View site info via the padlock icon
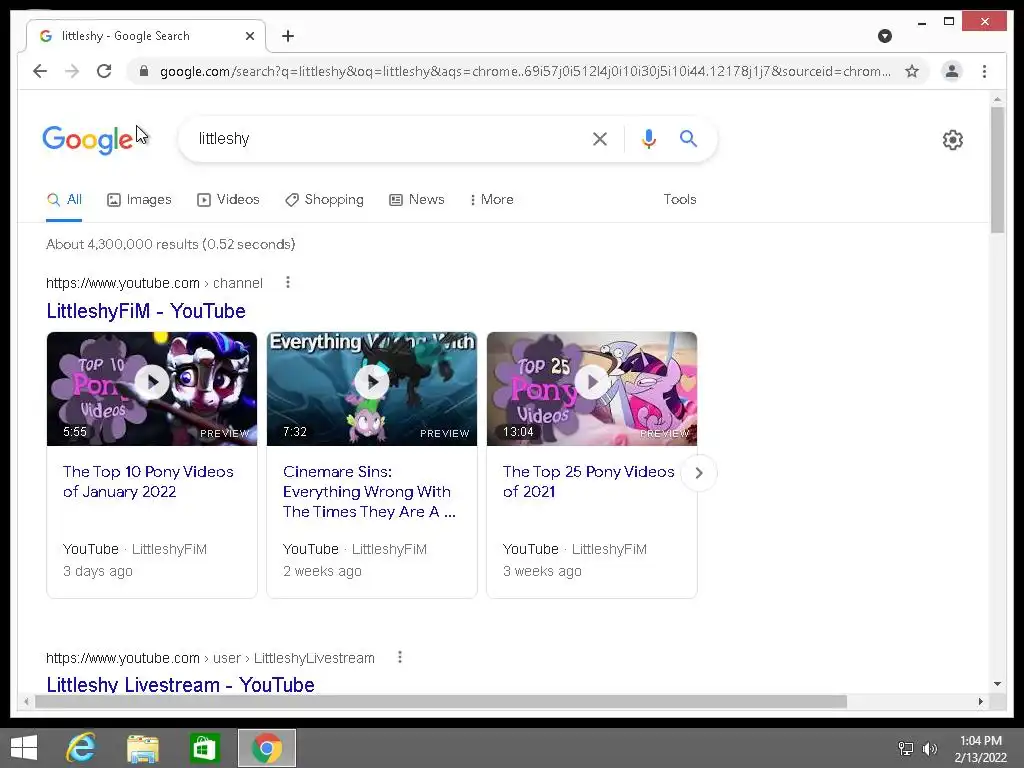The image size is (1024, 768). (x=144, y=71)
